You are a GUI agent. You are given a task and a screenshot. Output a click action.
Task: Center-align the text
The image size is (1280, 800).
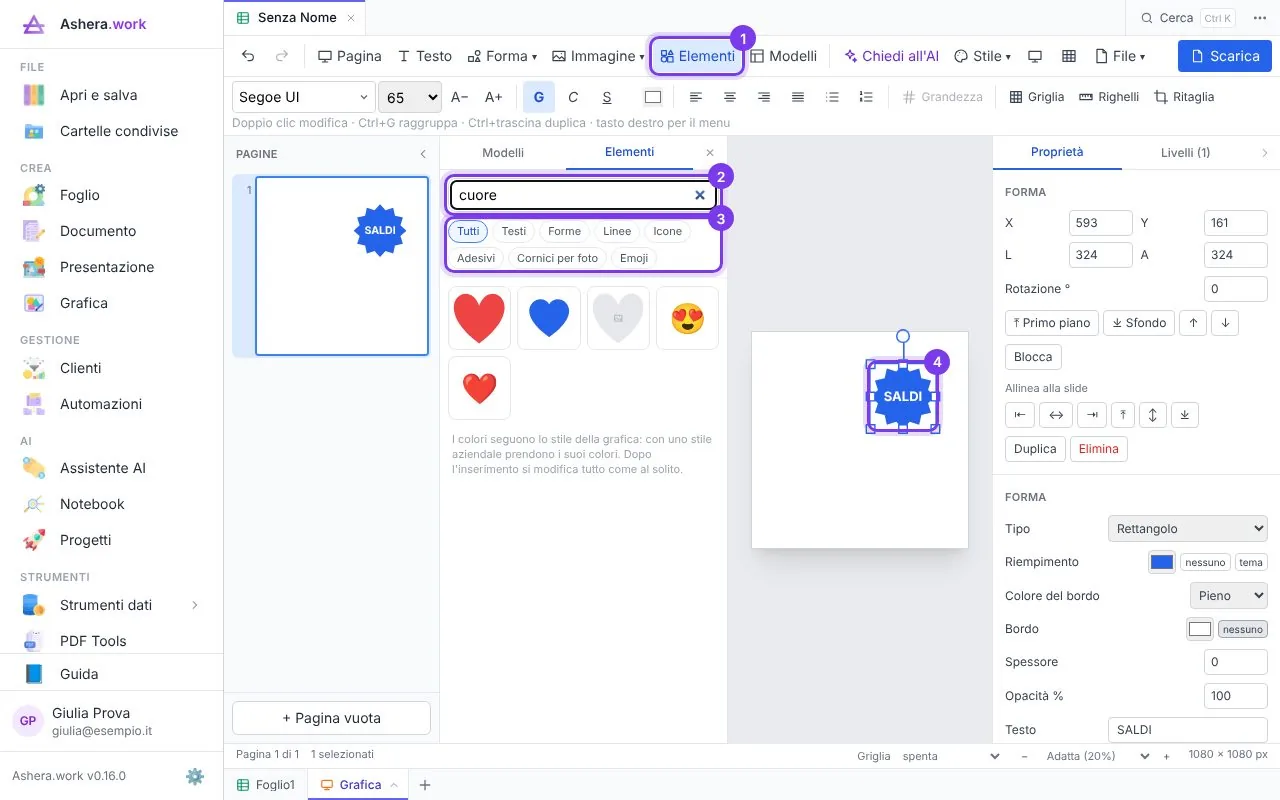click(730, 97)
